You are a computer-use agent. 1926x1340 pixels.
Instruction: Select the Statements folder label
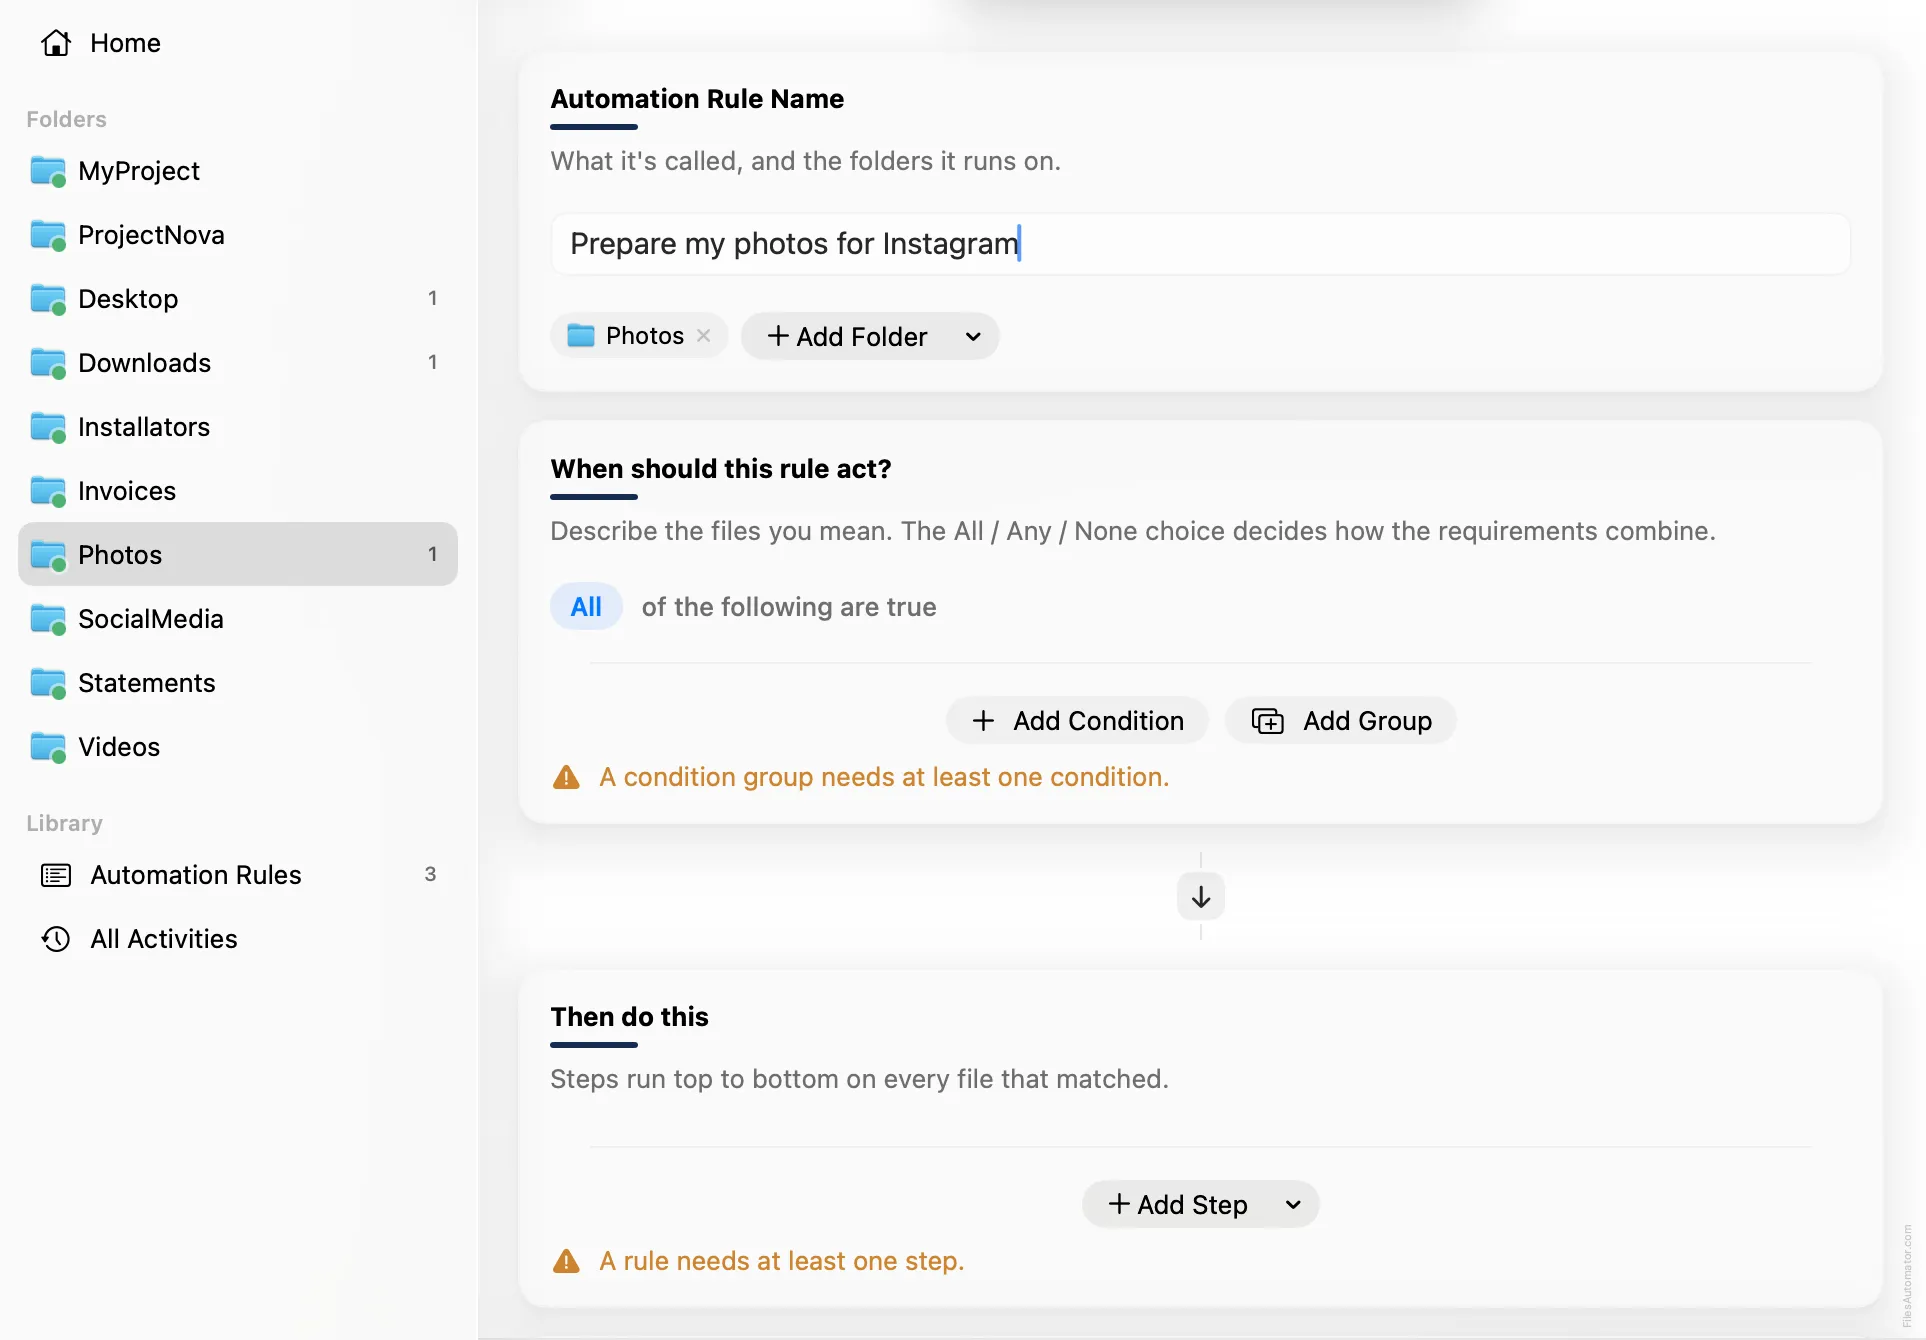tap(146, 683)
